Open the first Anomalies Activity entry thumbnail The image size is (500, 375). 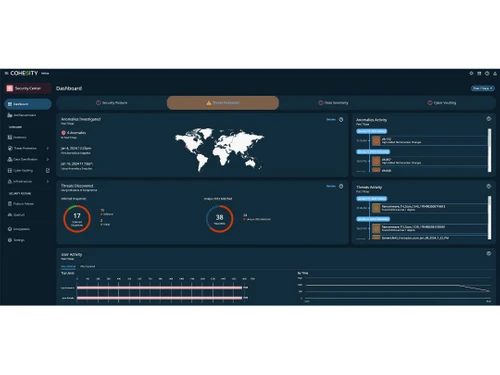click(x=376, y=141)
